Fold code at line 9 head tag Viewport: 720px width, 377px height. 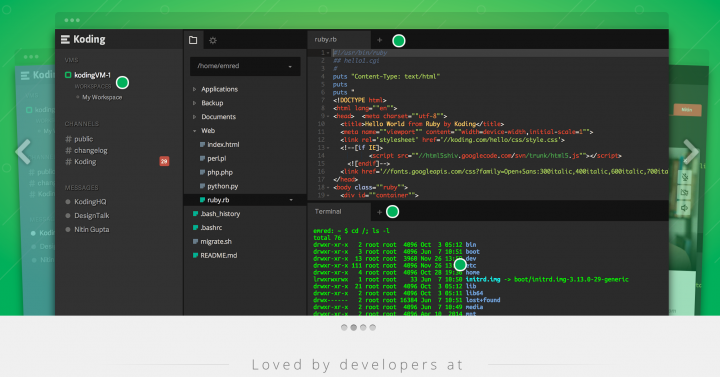point(328,116)
